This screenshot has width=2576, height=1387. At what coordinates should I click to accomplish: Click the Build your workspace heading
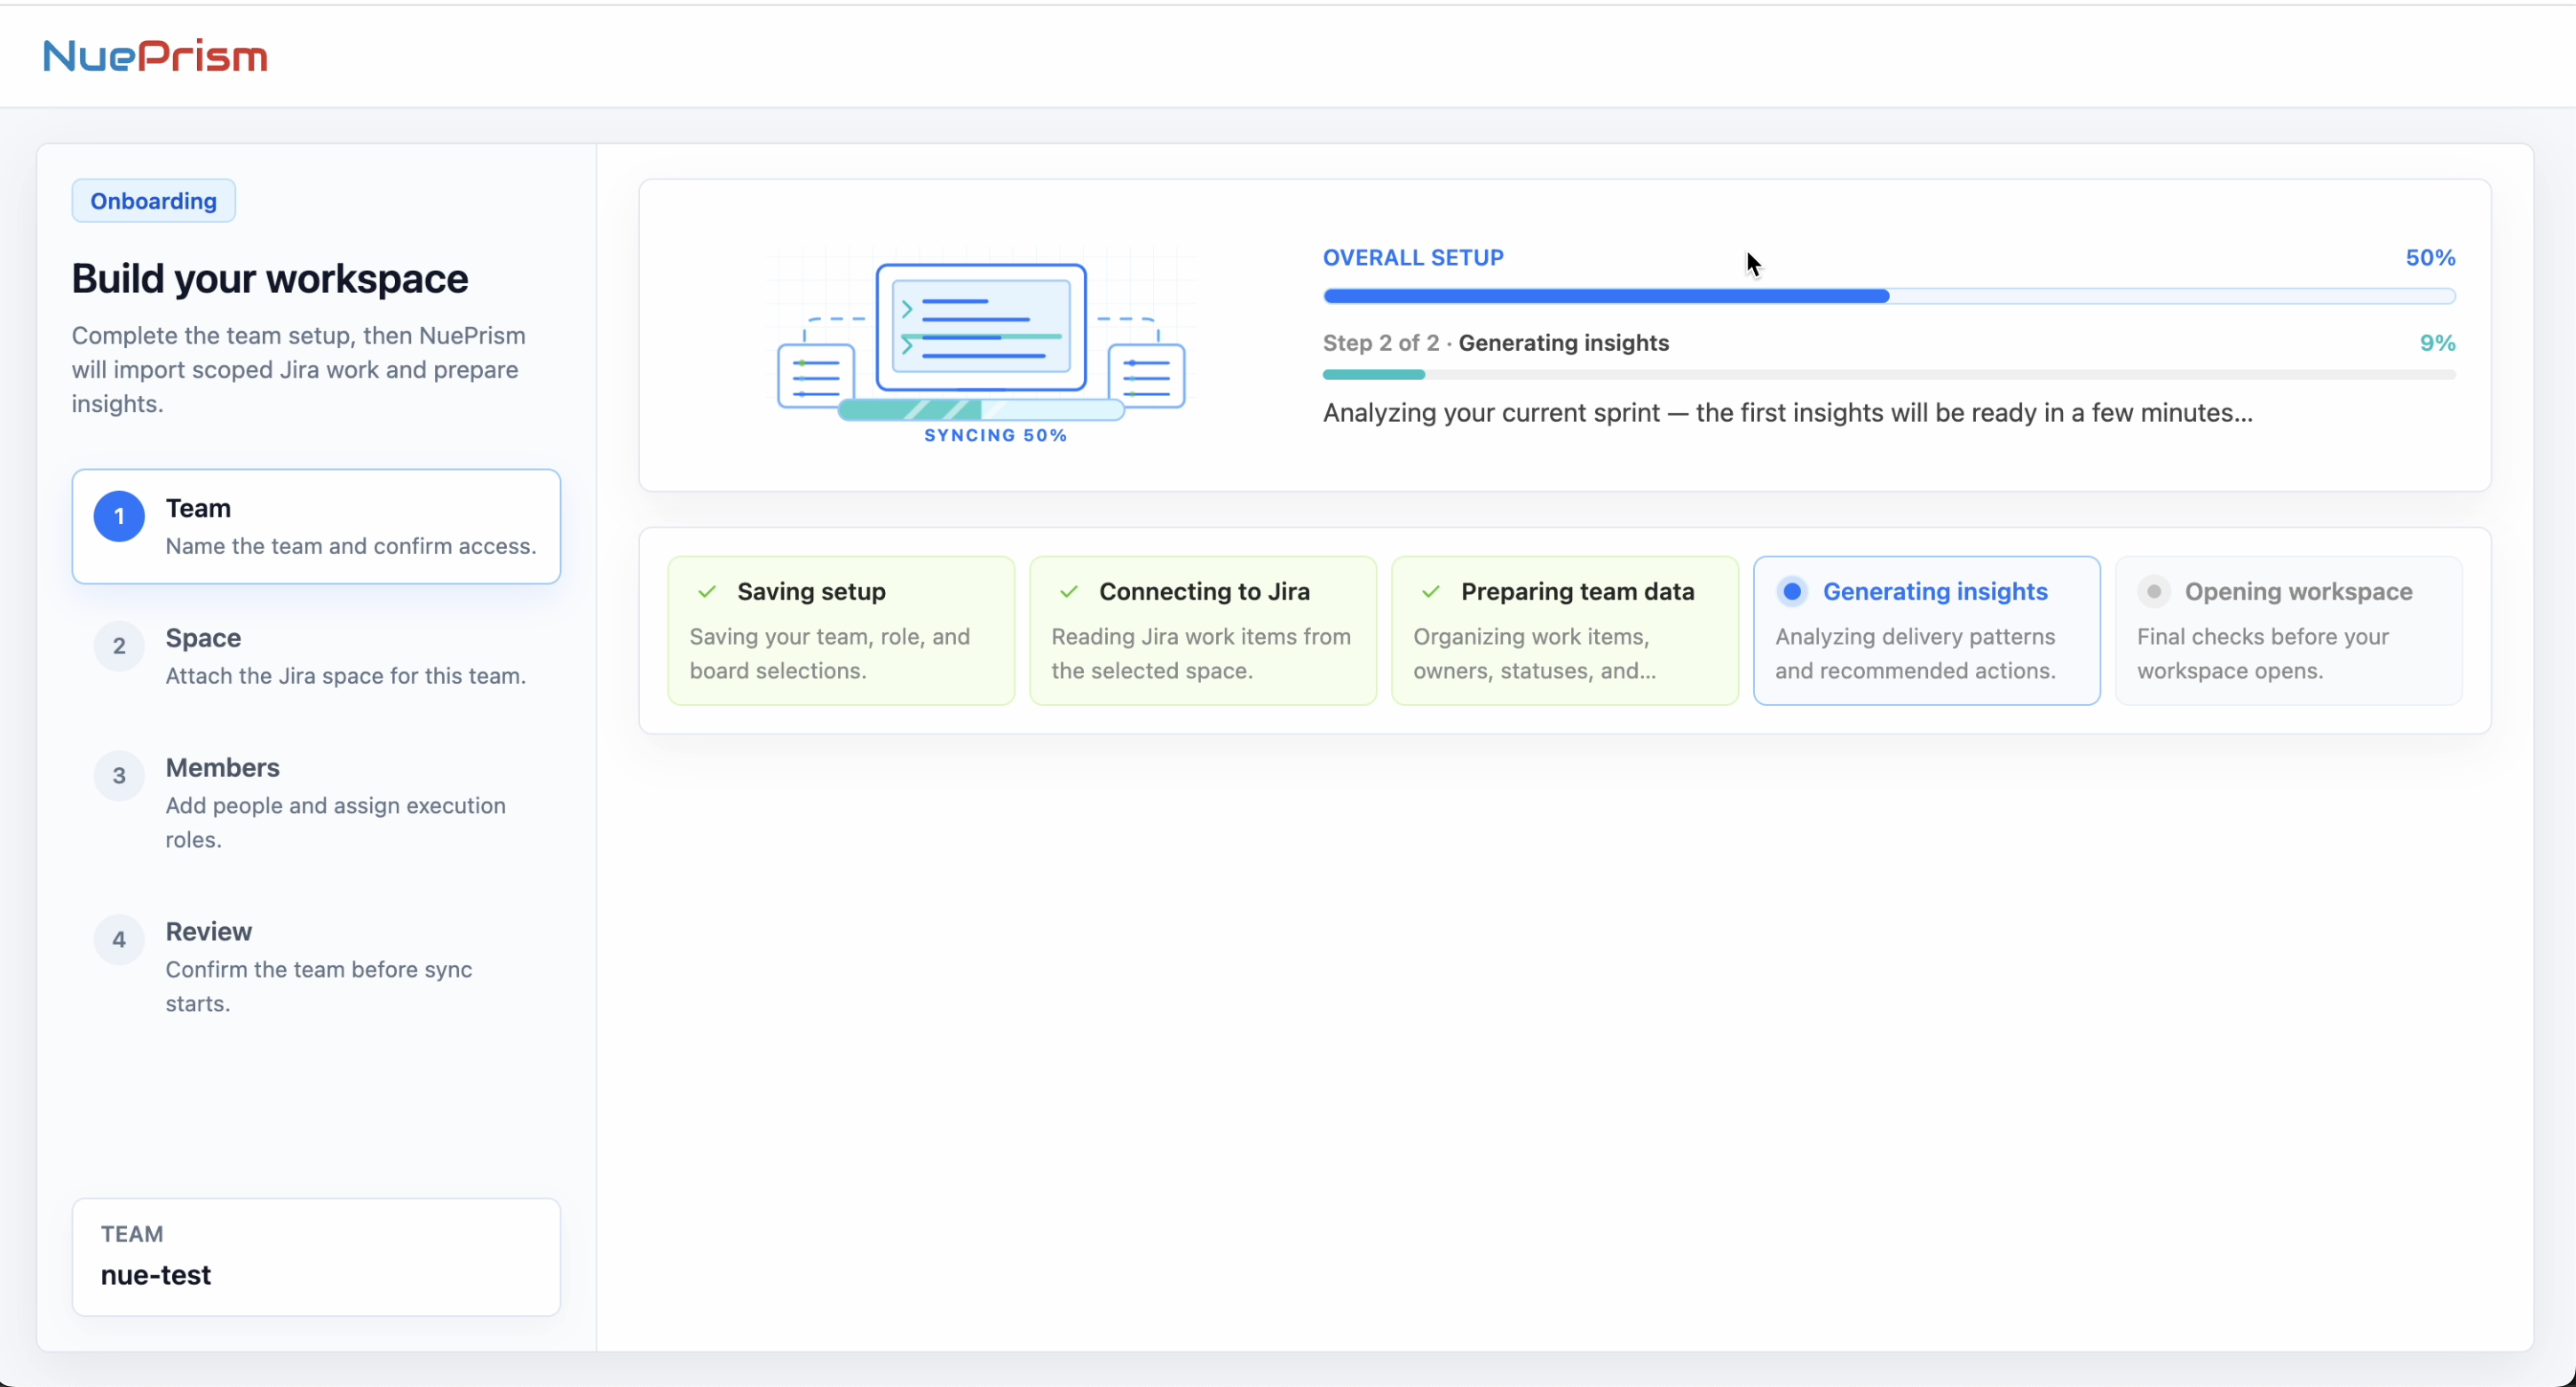pyautogui.click(x=270, y=279)
